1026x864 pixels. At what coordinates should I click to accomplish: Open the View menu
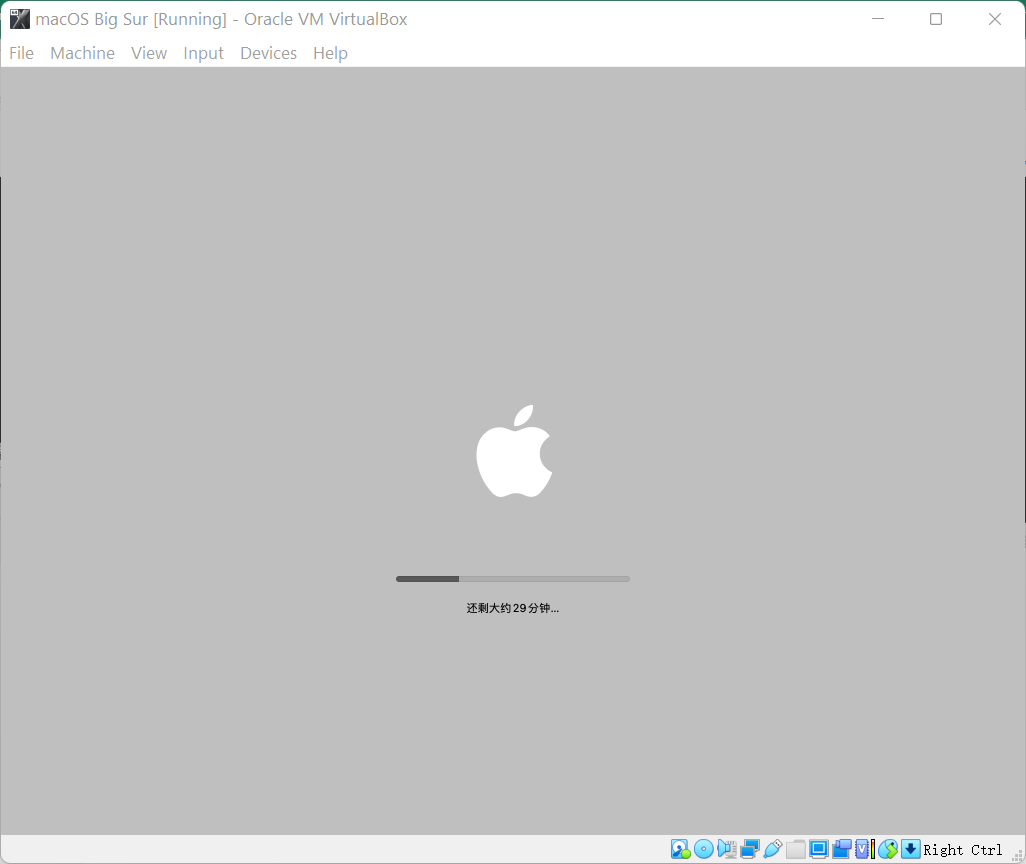pyautogui.click(x=149, y=53)
